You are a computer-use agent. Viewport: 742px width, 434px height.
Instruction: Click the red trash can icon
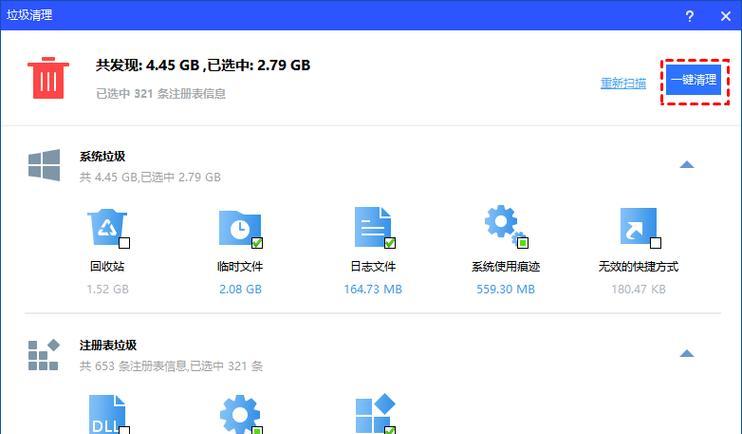pos(48,78)
